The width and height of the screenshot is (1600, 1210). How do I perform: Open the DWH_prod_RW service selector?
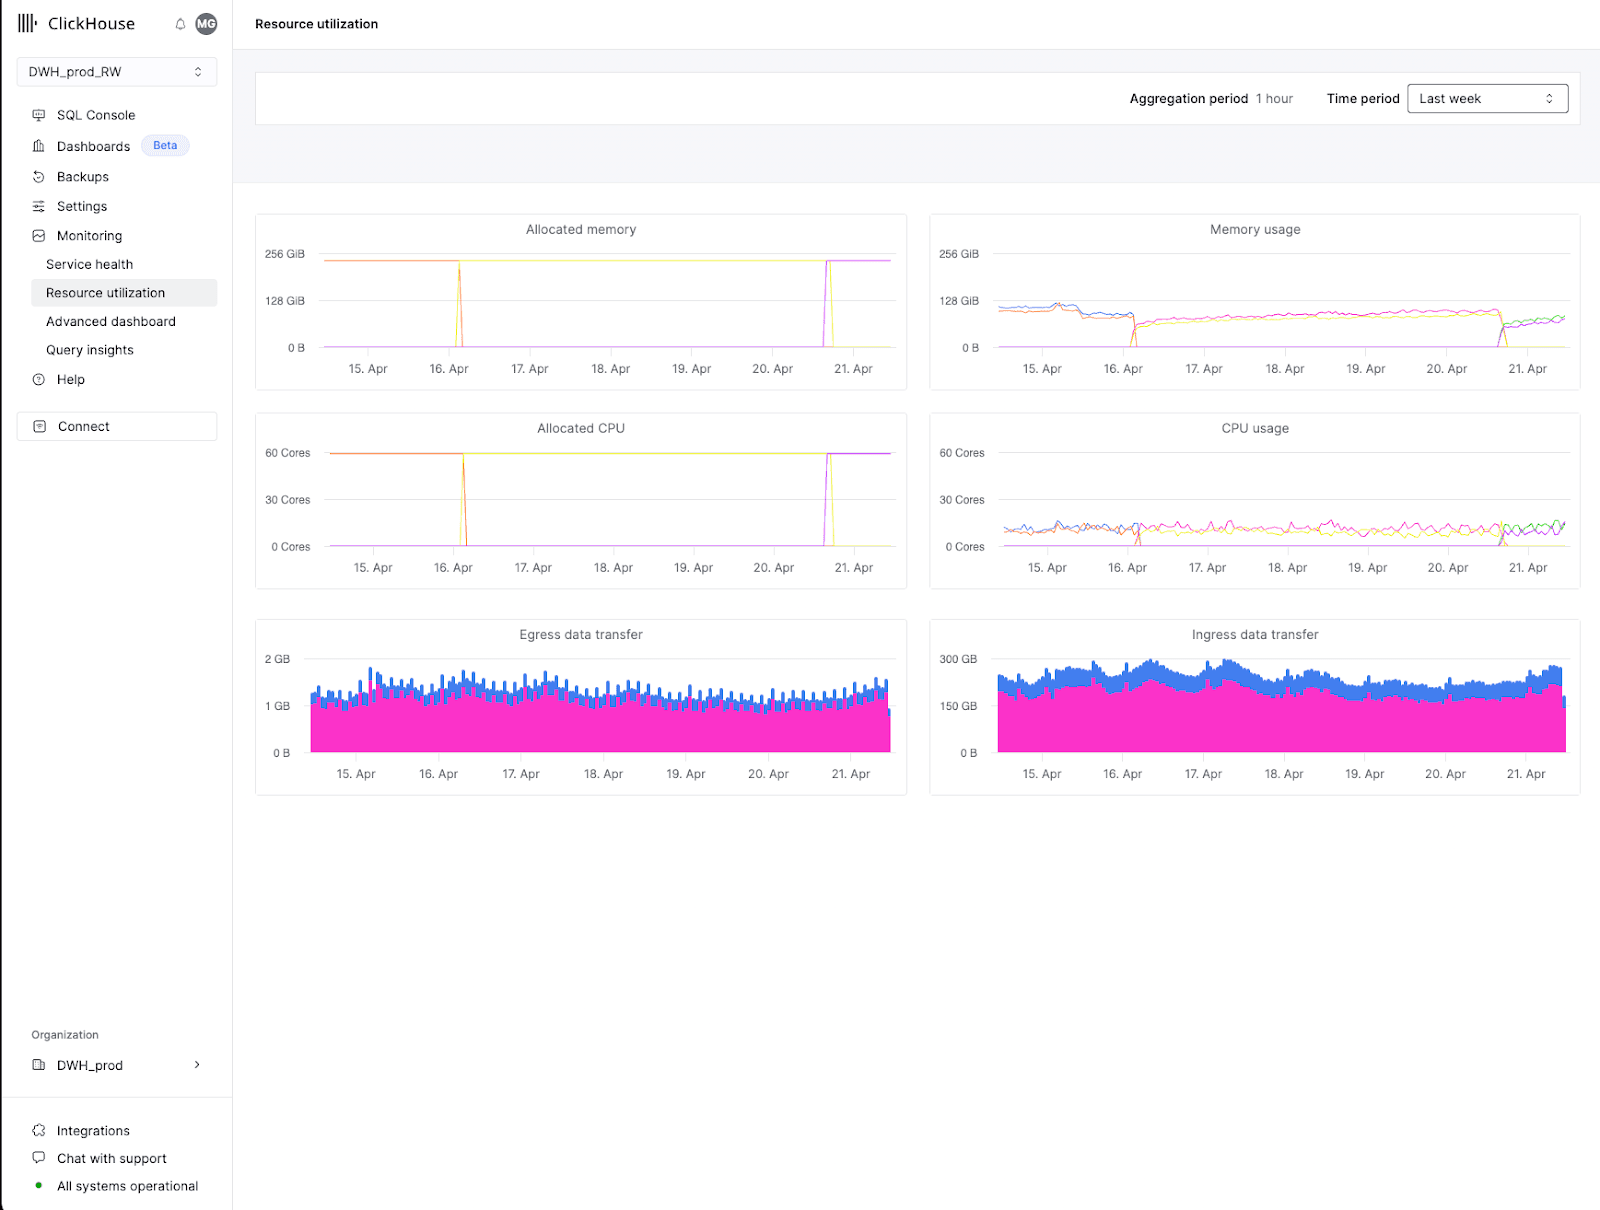tap(117, 72)
